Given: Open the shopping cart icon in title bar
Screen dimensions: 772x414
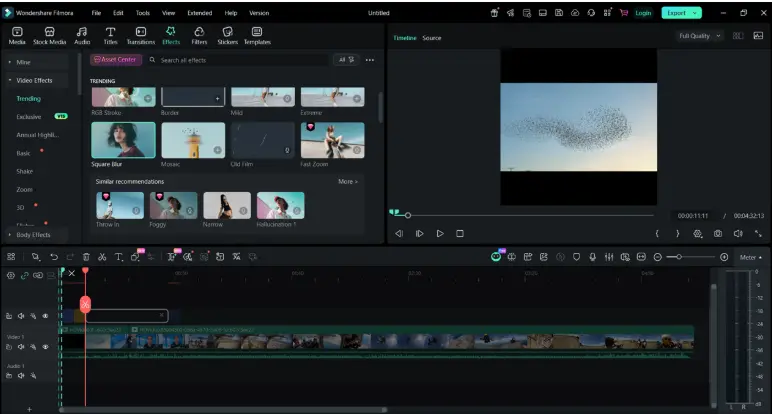Looking at the screenshot, I should [624, 13].
